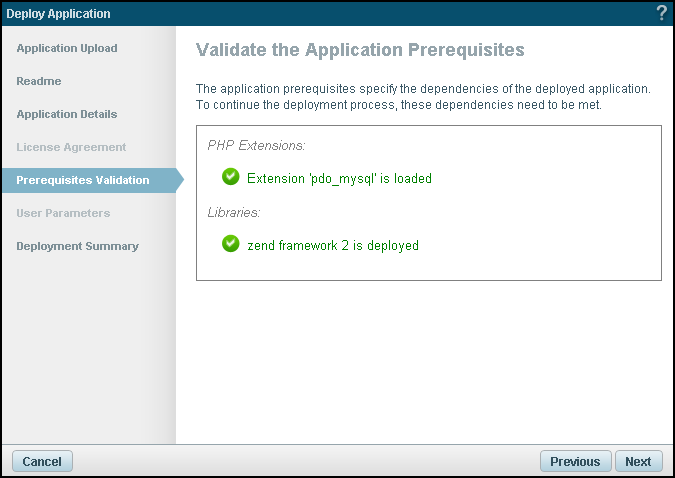
Task: Open the Readme step
Action: tap(39, 81)
